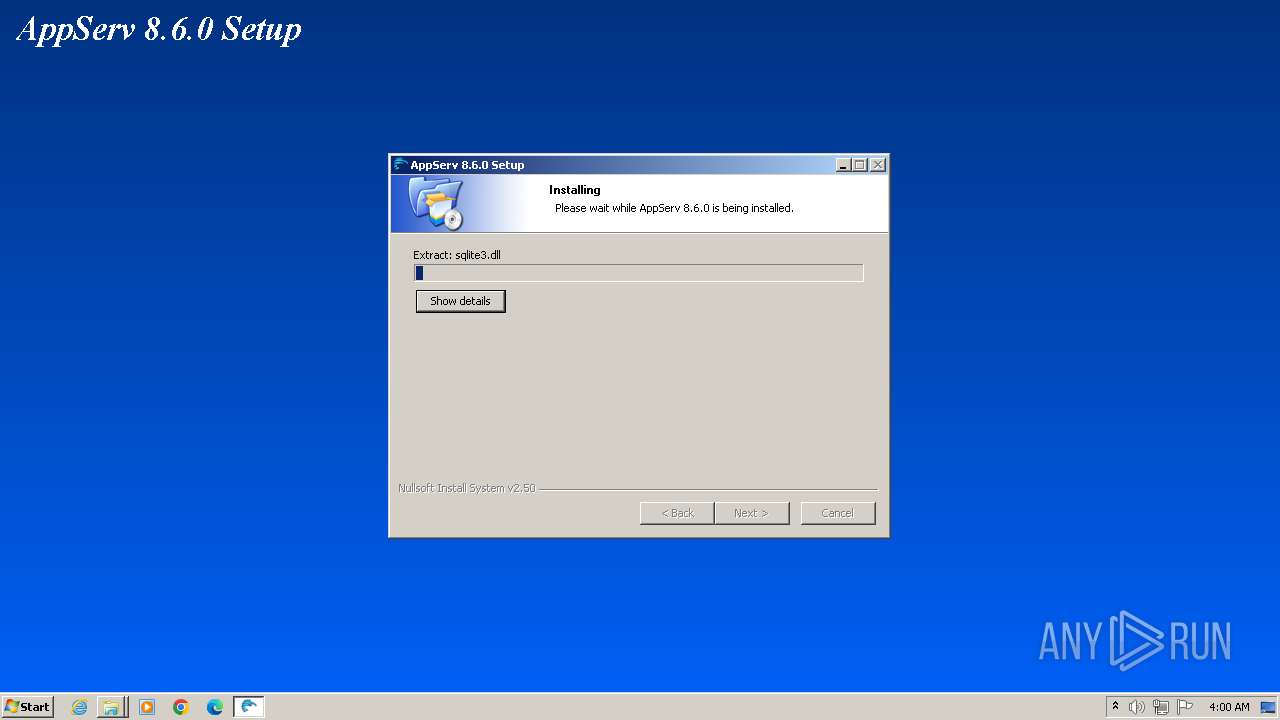Click the installation progress bar
The height and width of the screenshot is (720, 1280).
pos(638,273)
